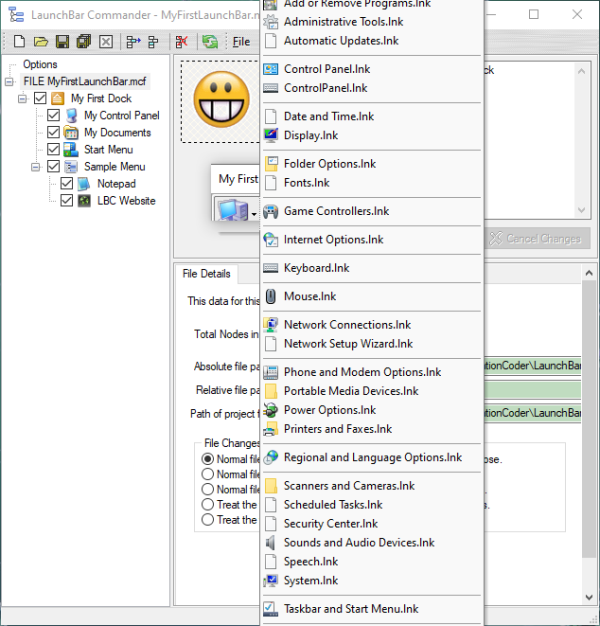The image size is (600, 626).
Task: Uncheck the LBC Website checkbox
Action: click(67, 200)
